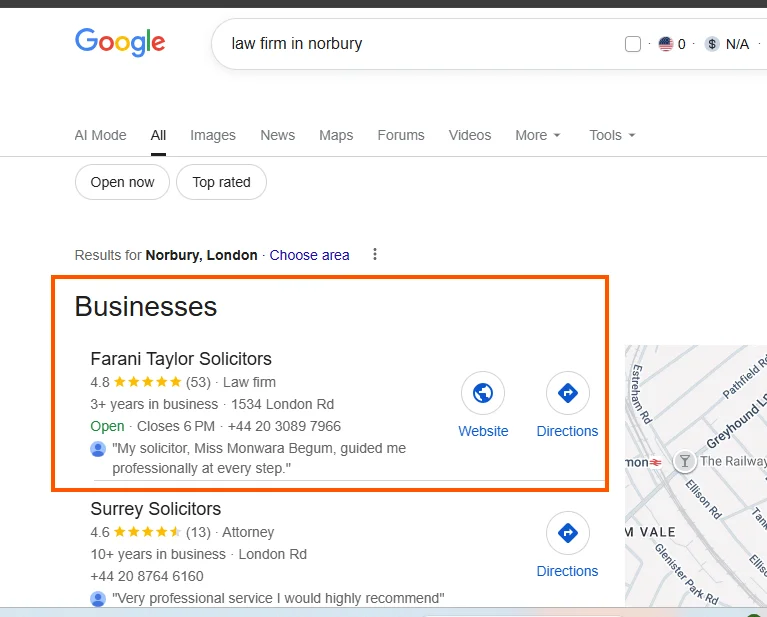Expand the More dropdown menu
This screenshot has height=617, width=767.
point(538,135)
